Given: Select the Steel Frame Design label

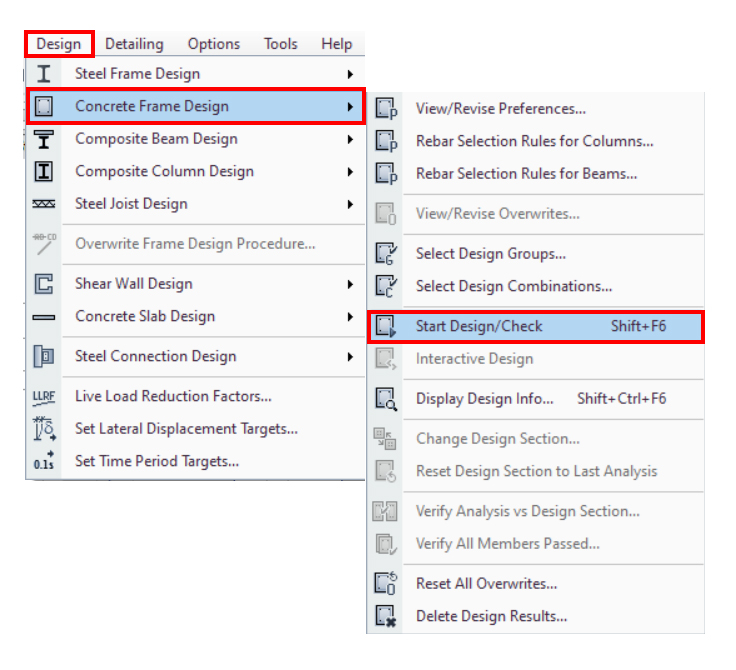Looking at the screenshot, I should coord(138,74).
